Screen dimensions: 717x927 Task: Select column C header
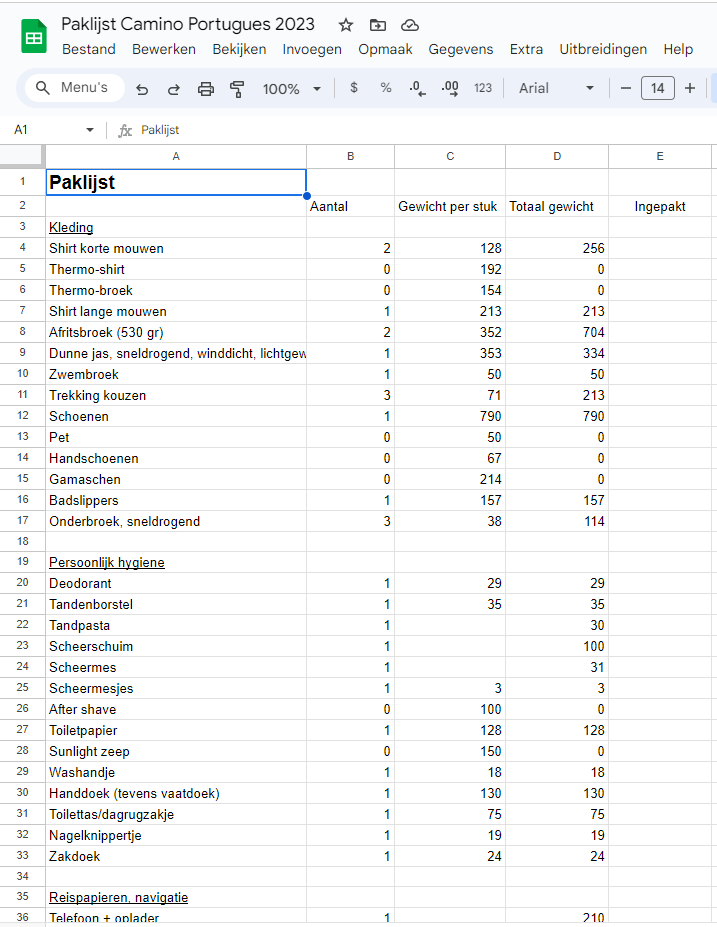point(450,156)
